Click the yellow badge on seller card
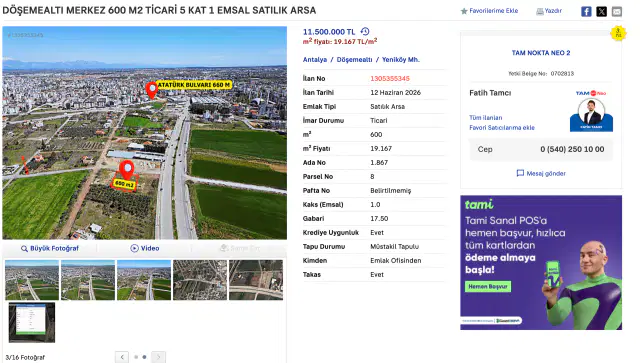The image size is (640, 363). 618,33
